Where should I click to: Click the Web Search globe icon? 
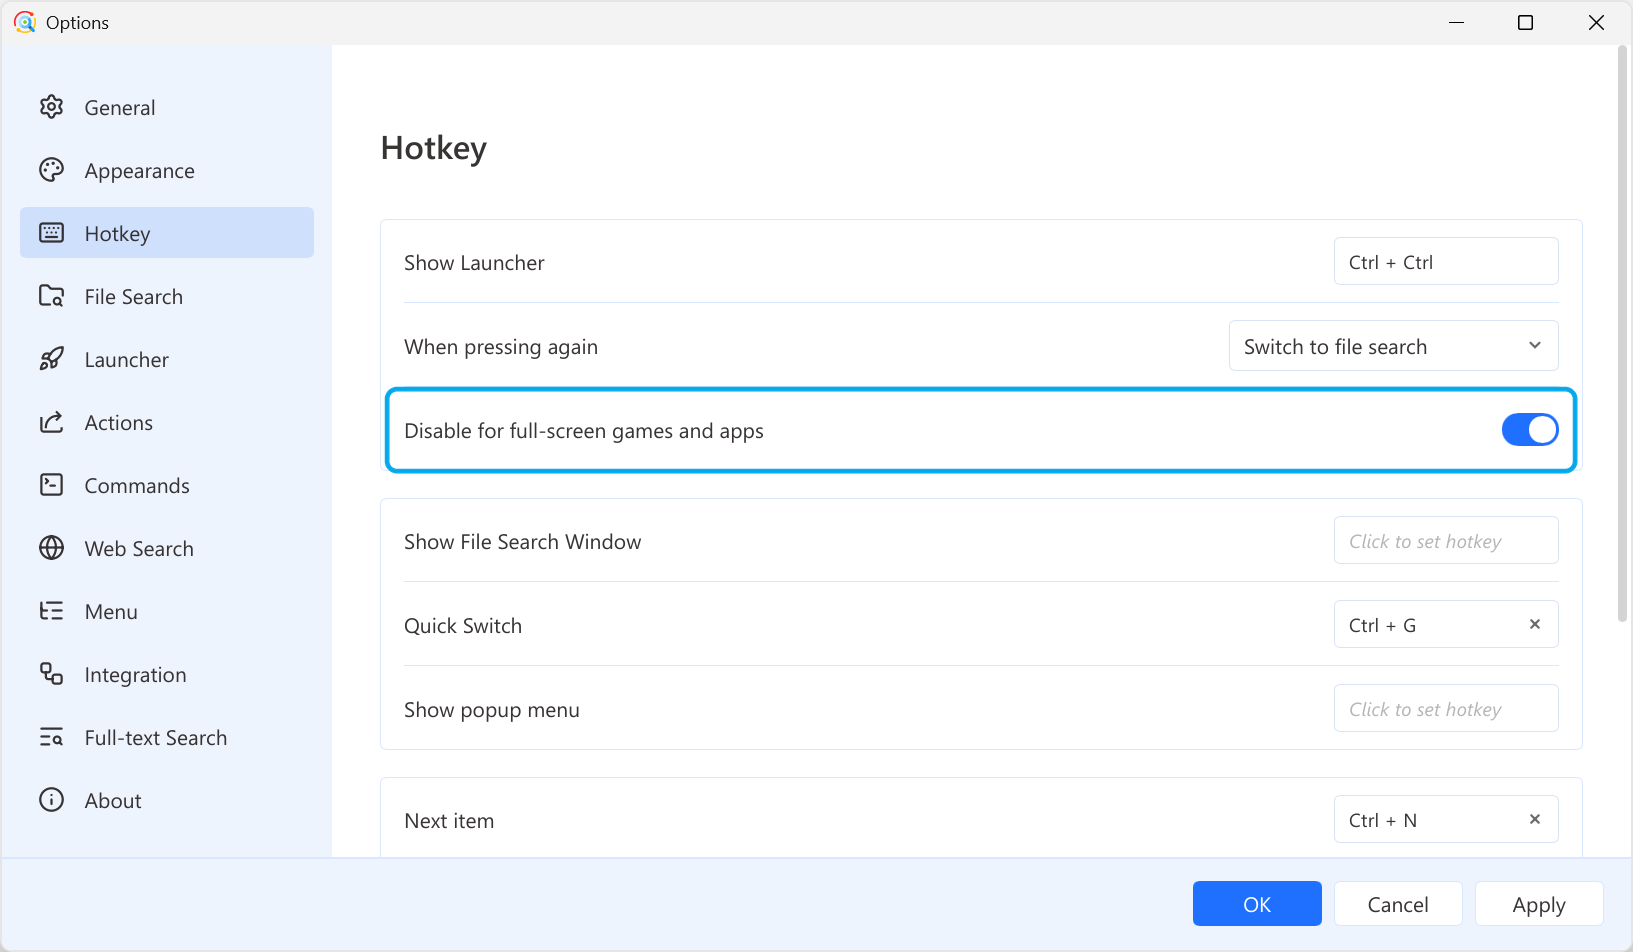click(51, 548)
